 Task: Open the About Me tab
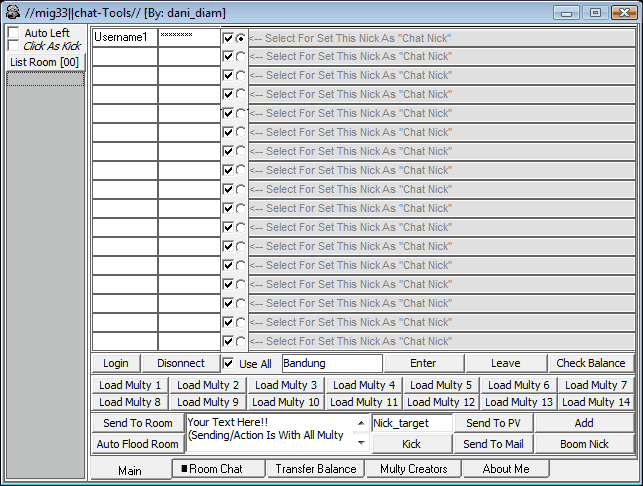click(506, 469)
